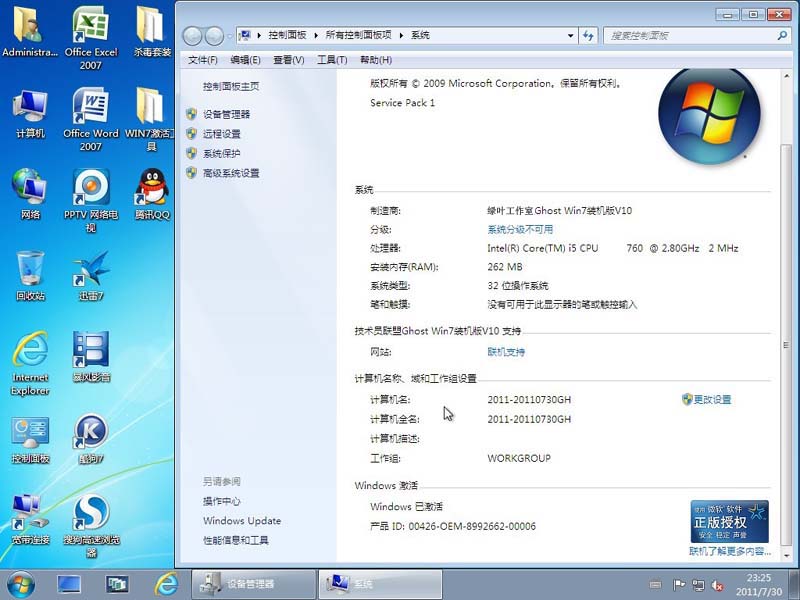Switch to 设备管理器 taskbar window
This screenshot has height=600, width=800.
pos(253,585)
